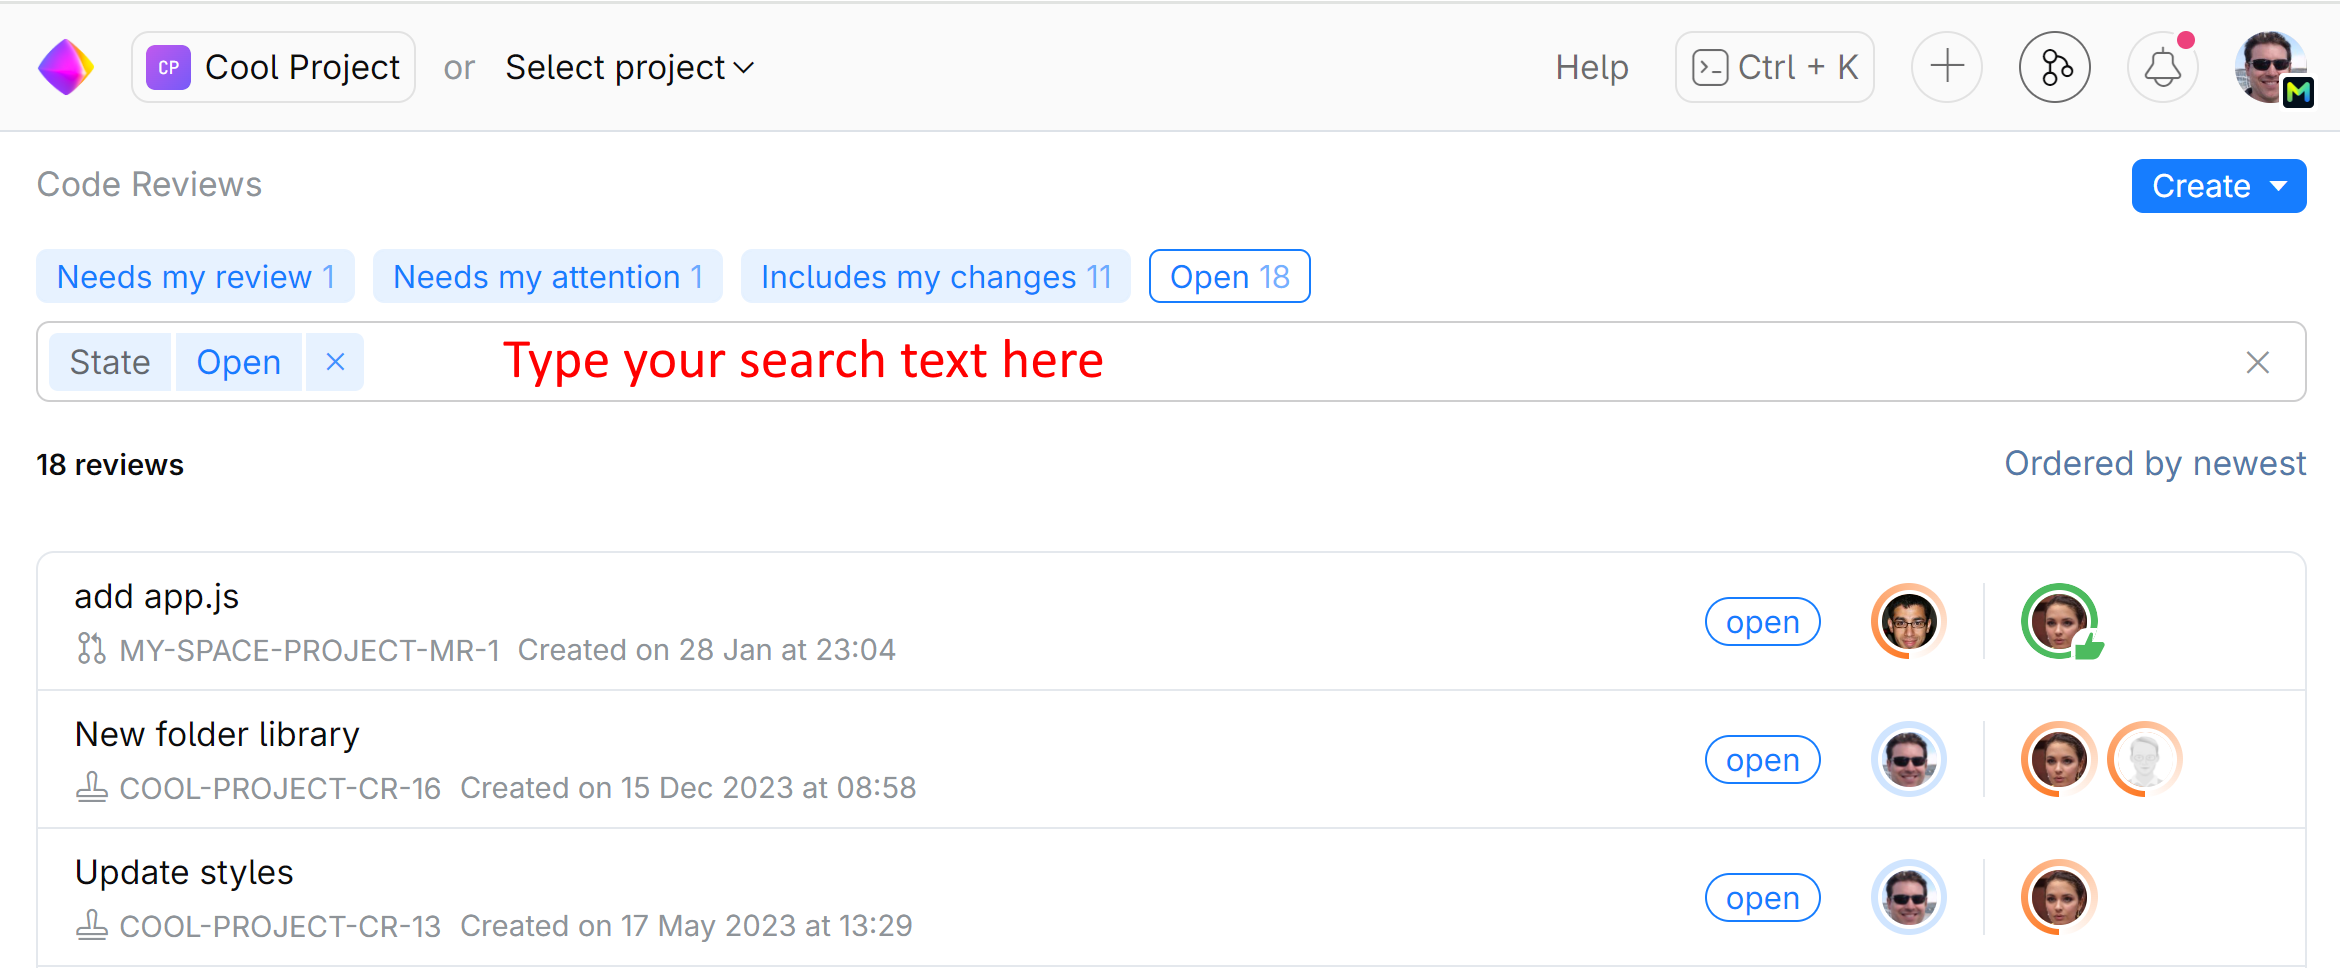
Task: Click the connected-dots icon in the header
Action: (2055, 66)
